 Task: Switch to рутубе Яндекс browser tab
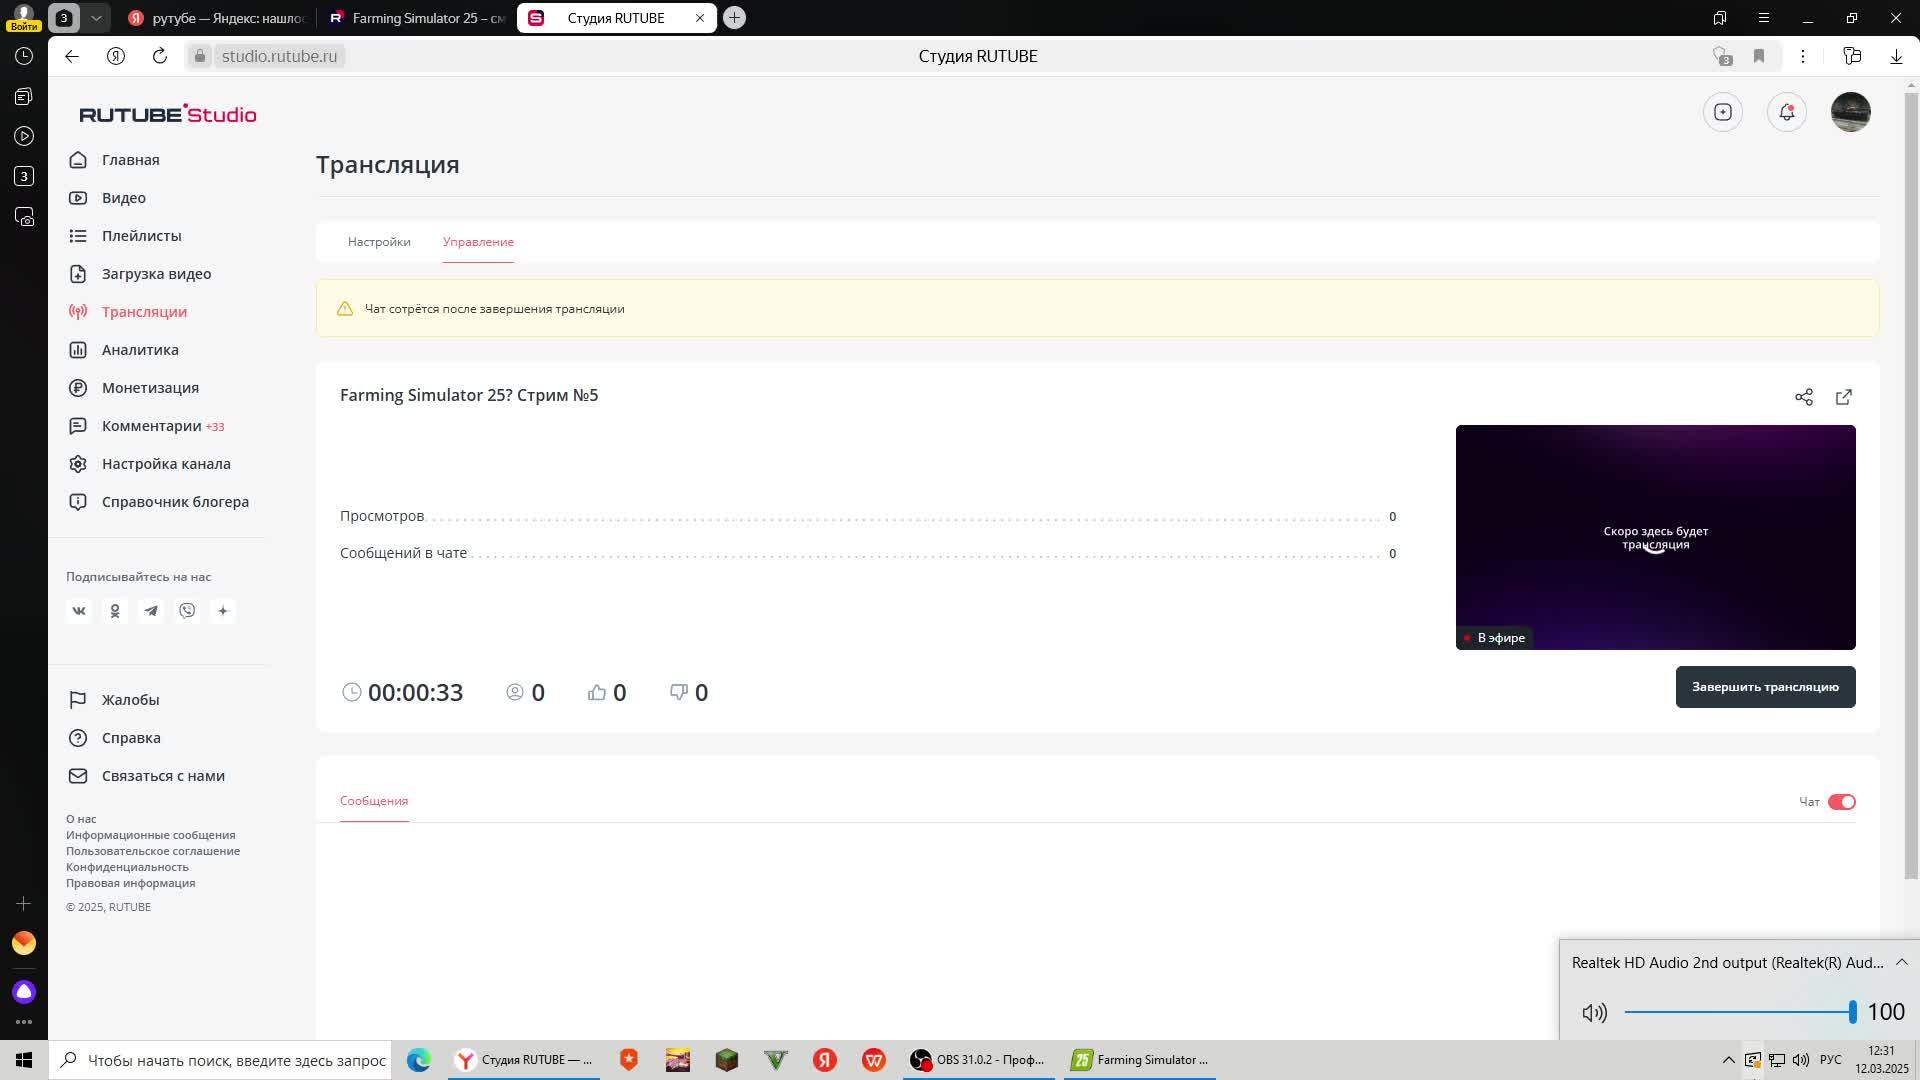pos(218,18)
